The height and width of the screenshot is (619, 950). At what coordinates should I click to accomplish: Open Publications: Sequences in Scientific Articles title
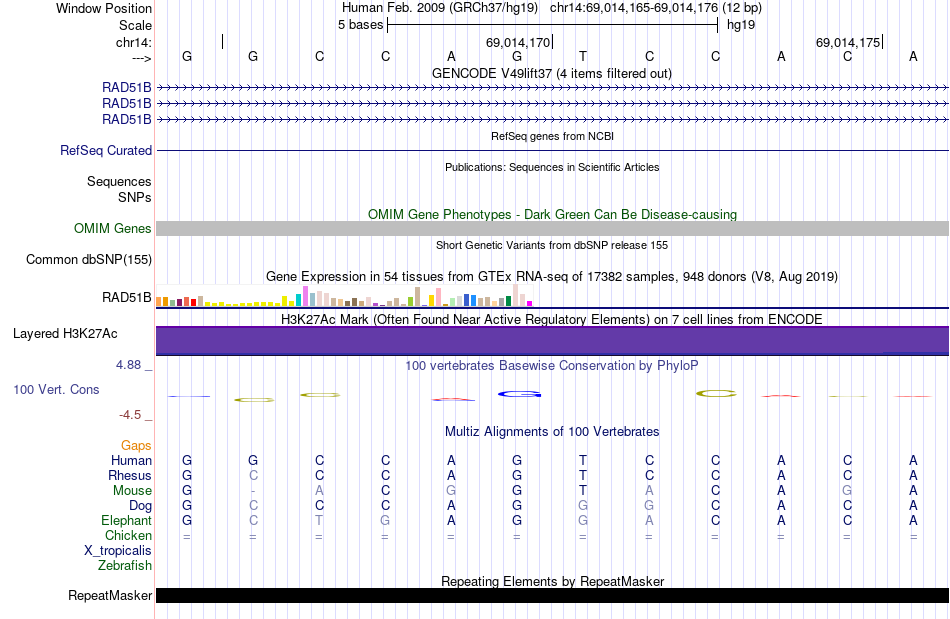[552, 167]
